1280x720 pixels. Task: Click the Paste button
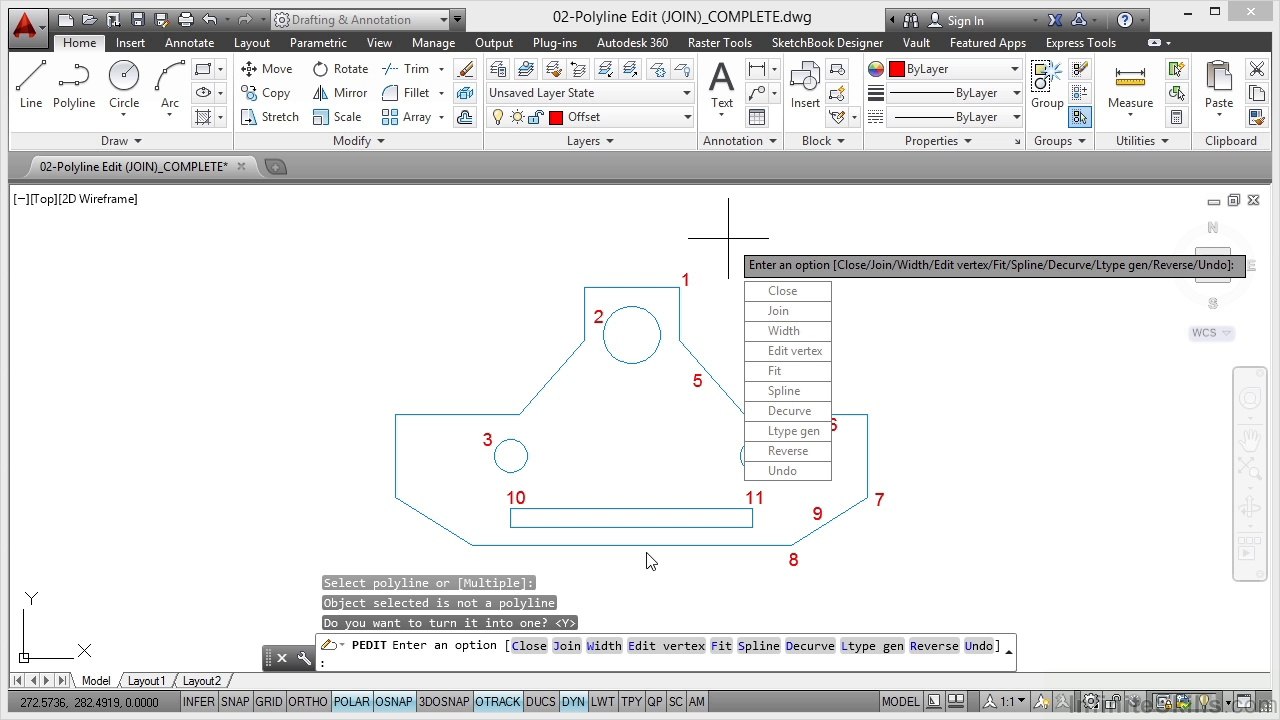click(x=1218, y=85)
